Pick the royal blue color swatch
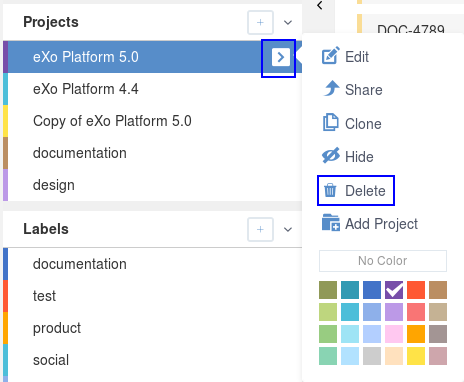This screenshot has height=382, width=464. click(x=372, y=290)
